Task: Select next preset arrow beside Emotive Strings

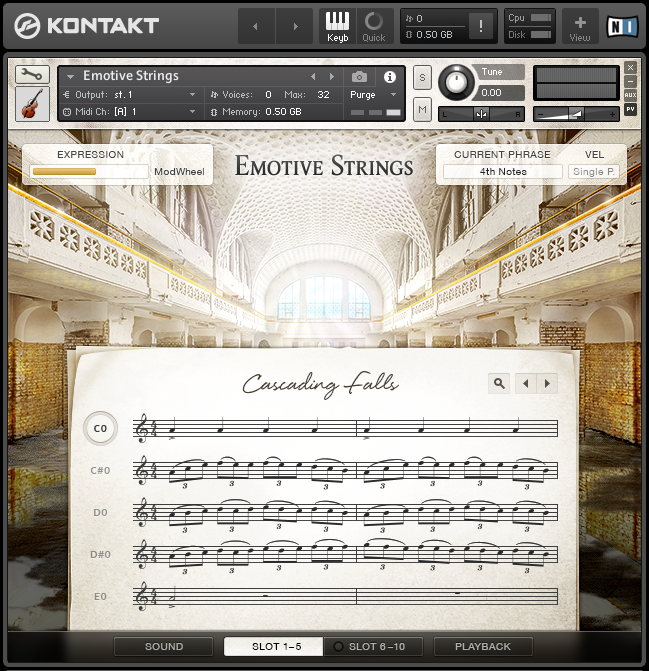Action: coord(332,77)
